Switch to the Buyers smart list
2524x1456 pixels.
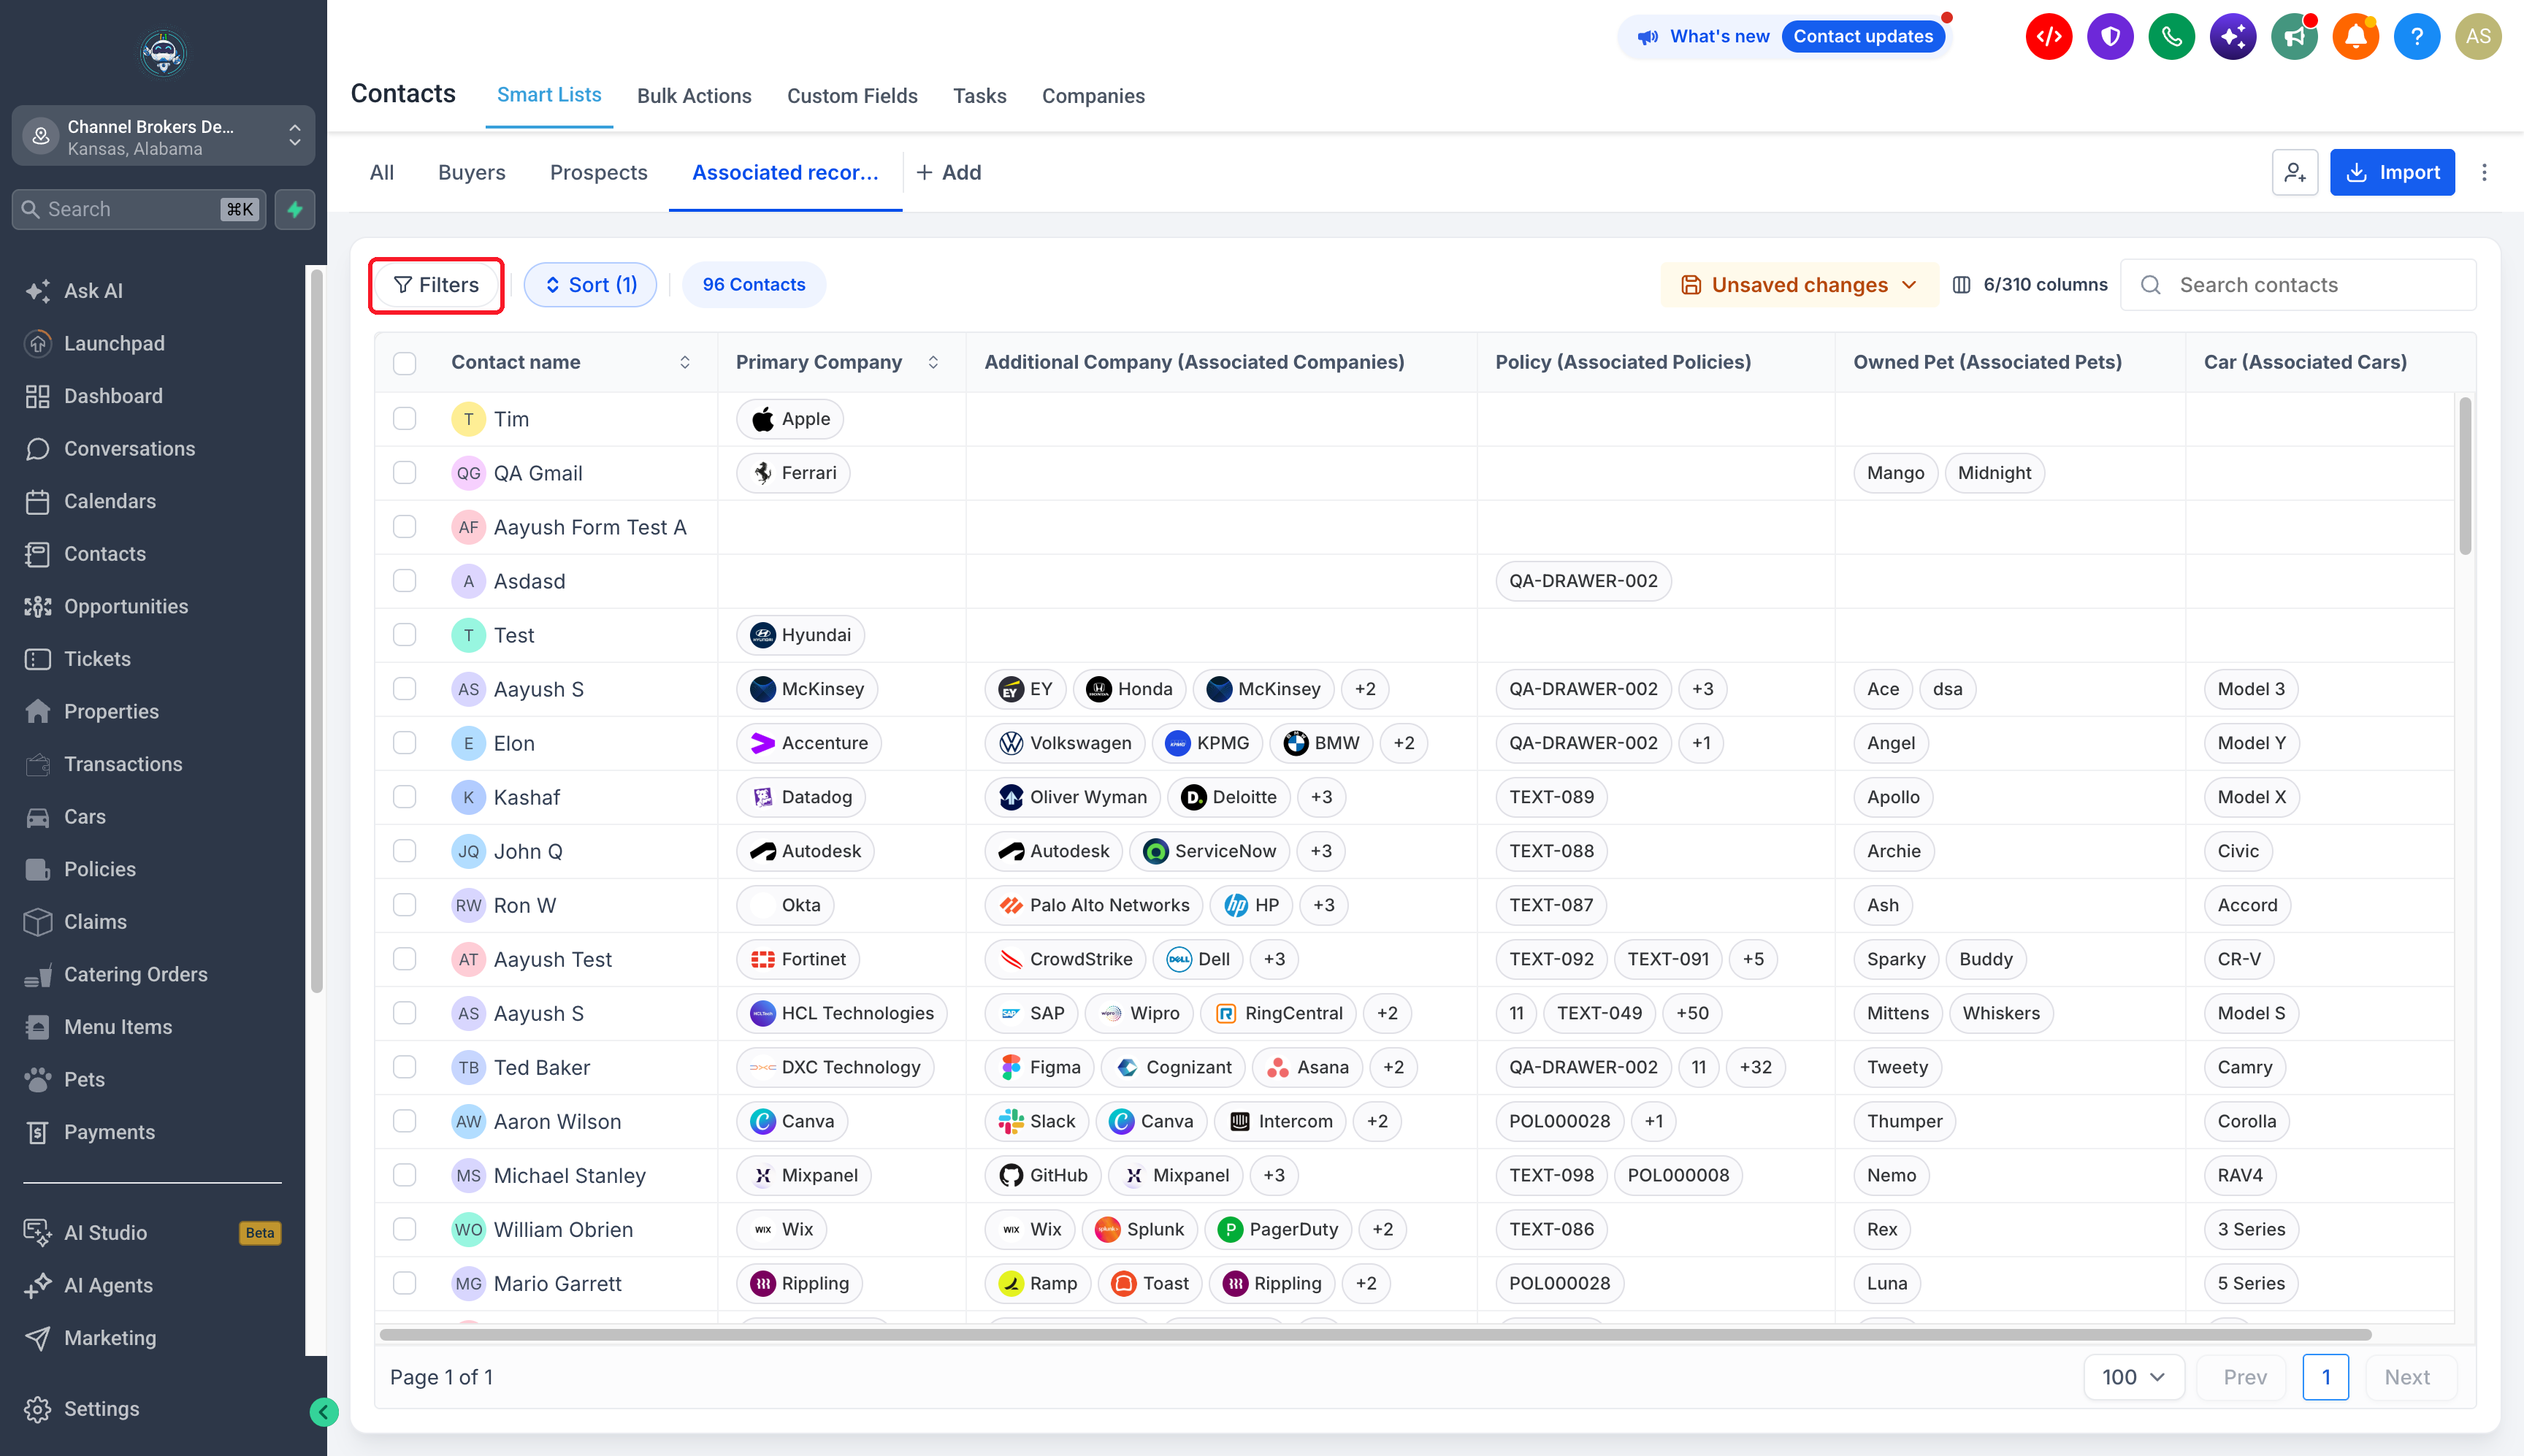[x=471, y=173]
